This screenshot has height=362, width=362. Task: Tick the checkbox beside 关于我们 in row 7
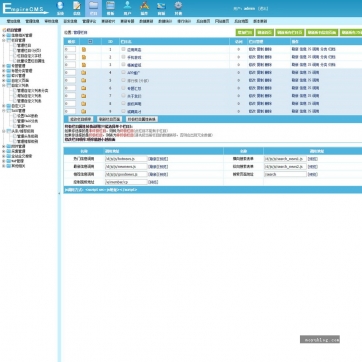[123, 95]
